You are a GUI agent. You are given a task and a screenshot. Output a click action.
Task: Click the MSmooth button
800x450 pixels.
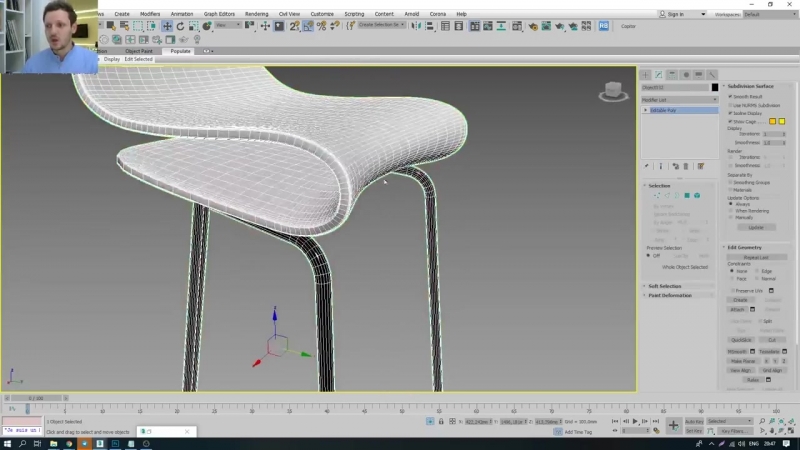pos(737,352)
